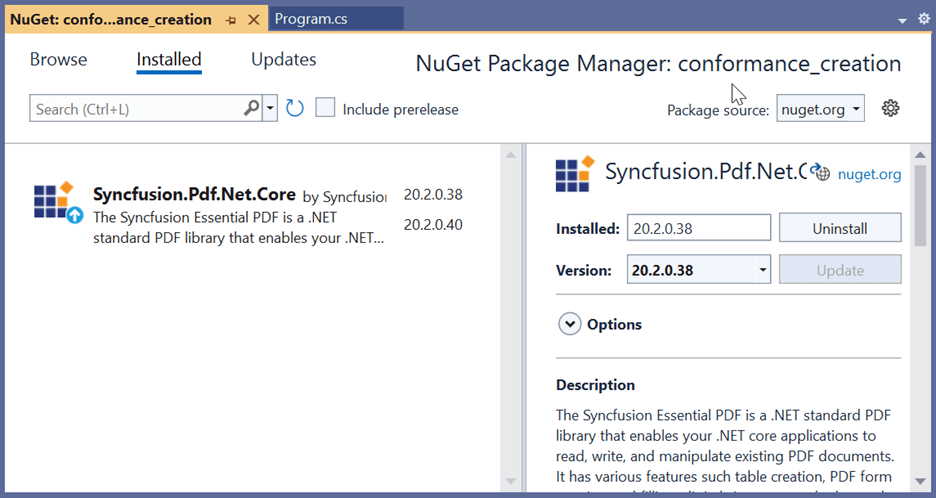Click Syncfusion package icon in list
936x498 pixels.
coord(56,201)
